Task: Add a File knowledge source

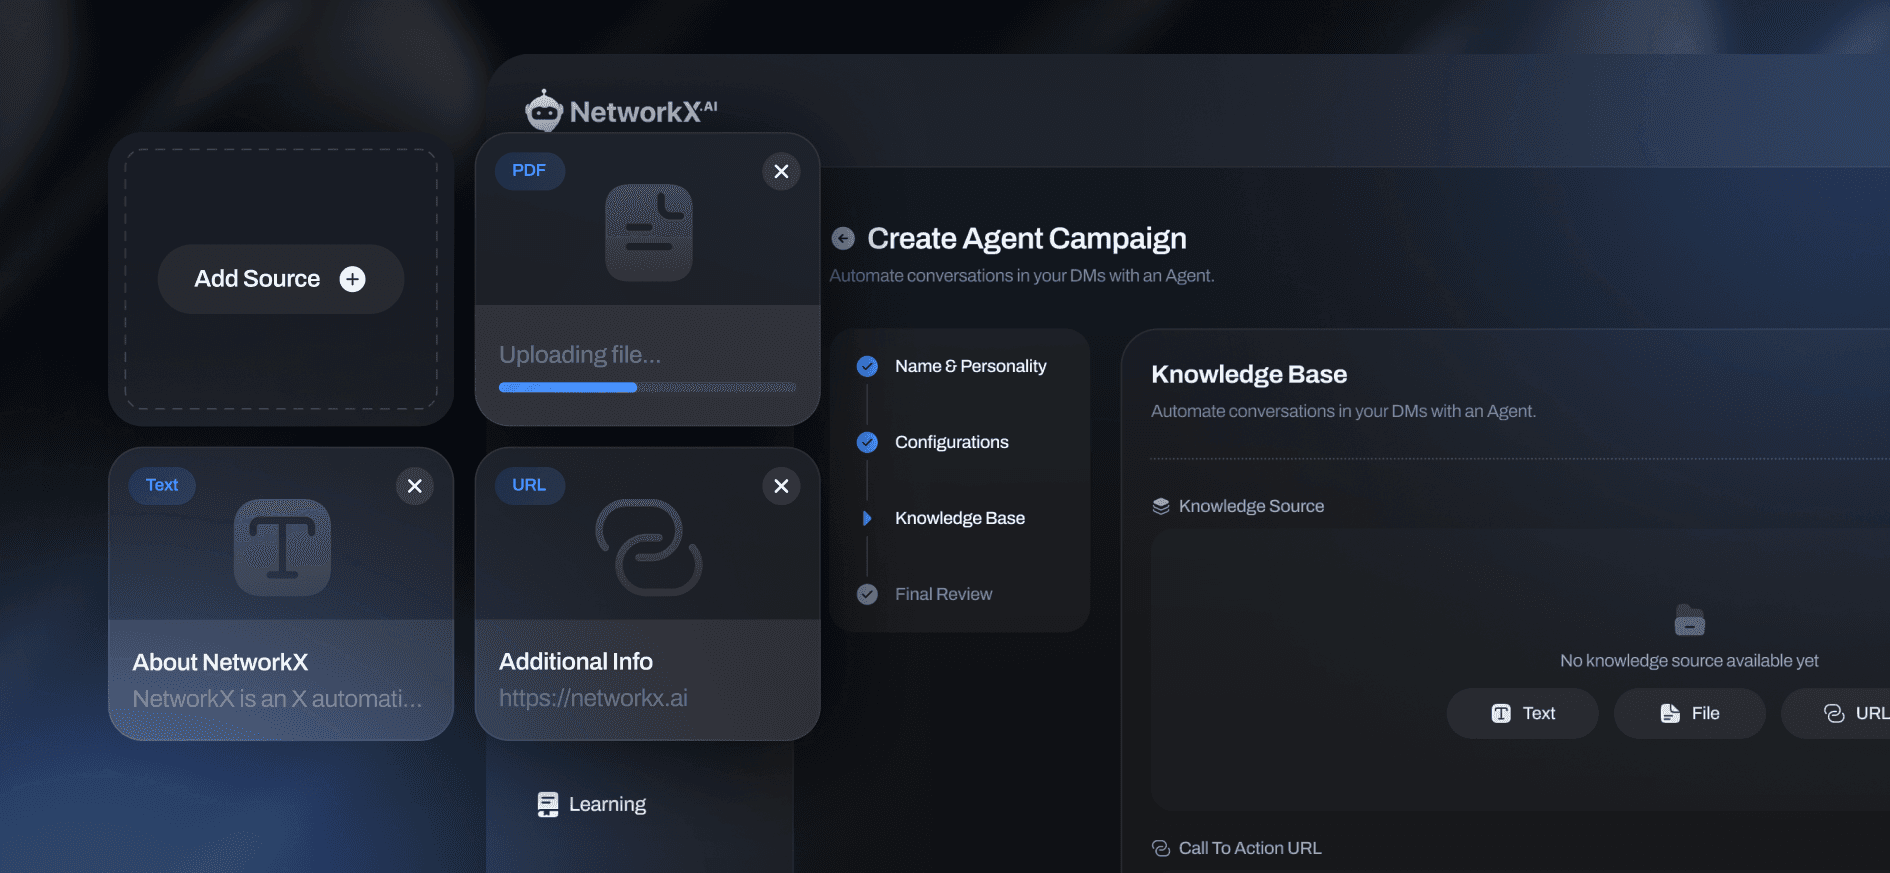Action: tap(1689, 713)
